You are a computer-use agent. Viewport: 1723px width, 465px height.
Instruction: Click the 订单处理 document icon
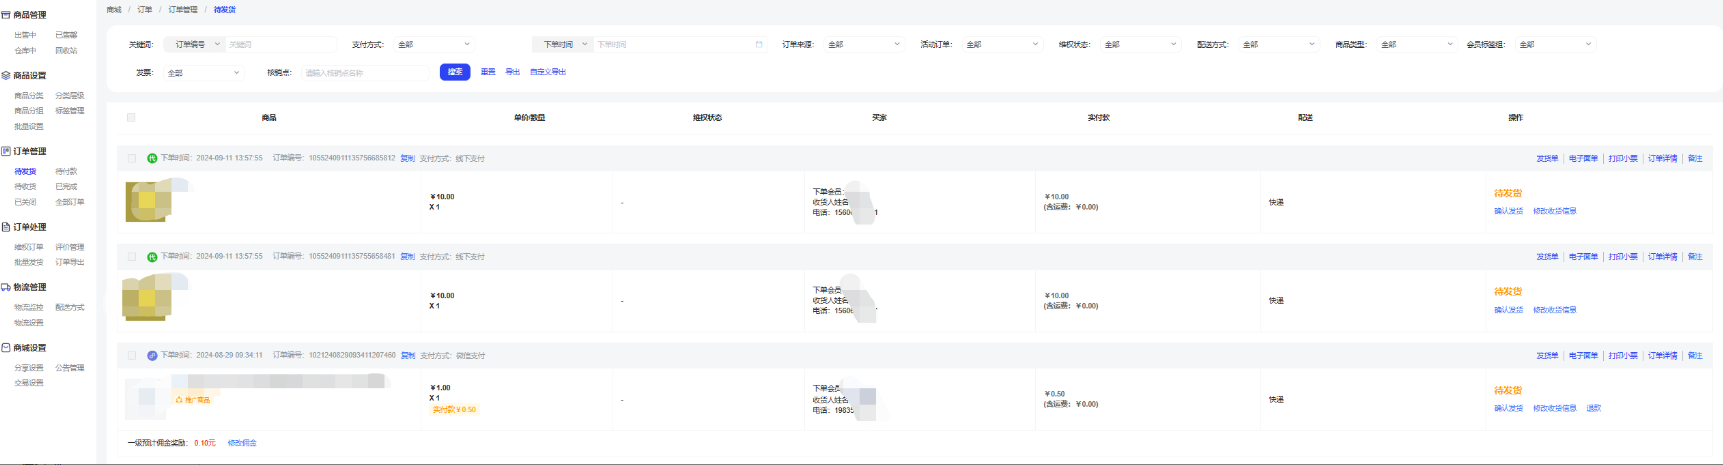click(x=6, y=227)
